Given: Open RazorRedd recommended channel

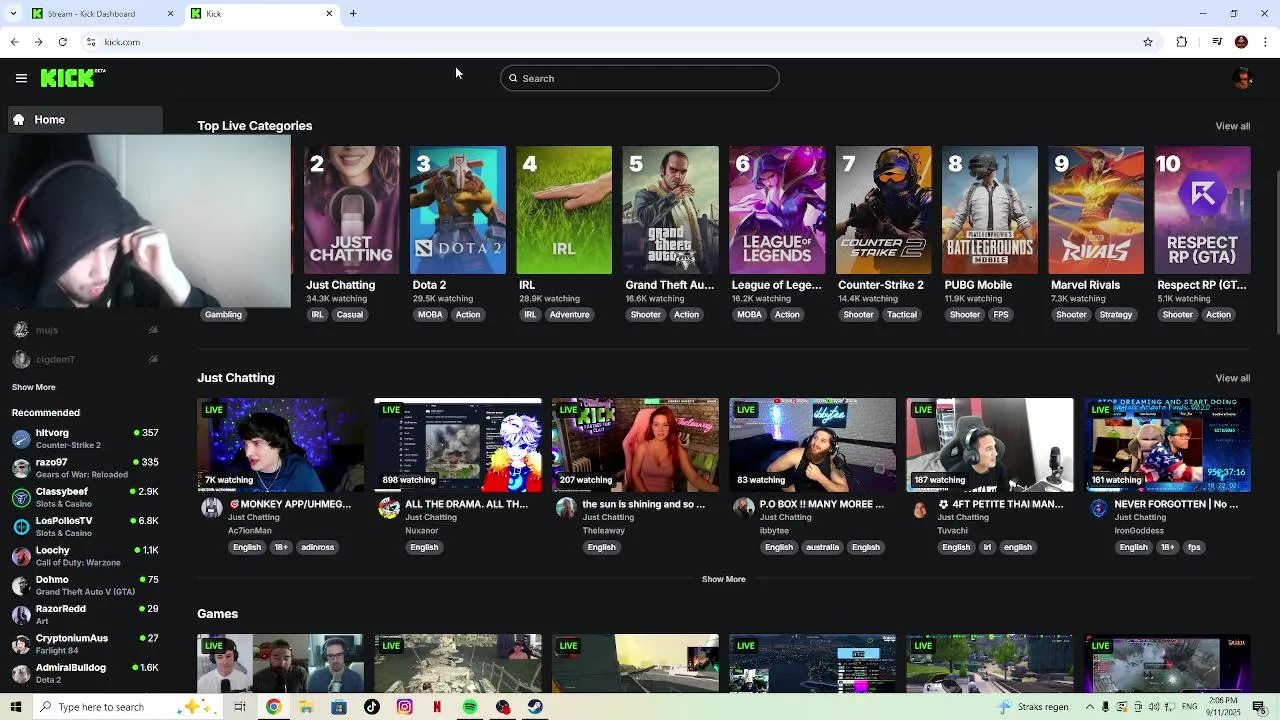Looking at the screenshot, I should click(85, 614).
